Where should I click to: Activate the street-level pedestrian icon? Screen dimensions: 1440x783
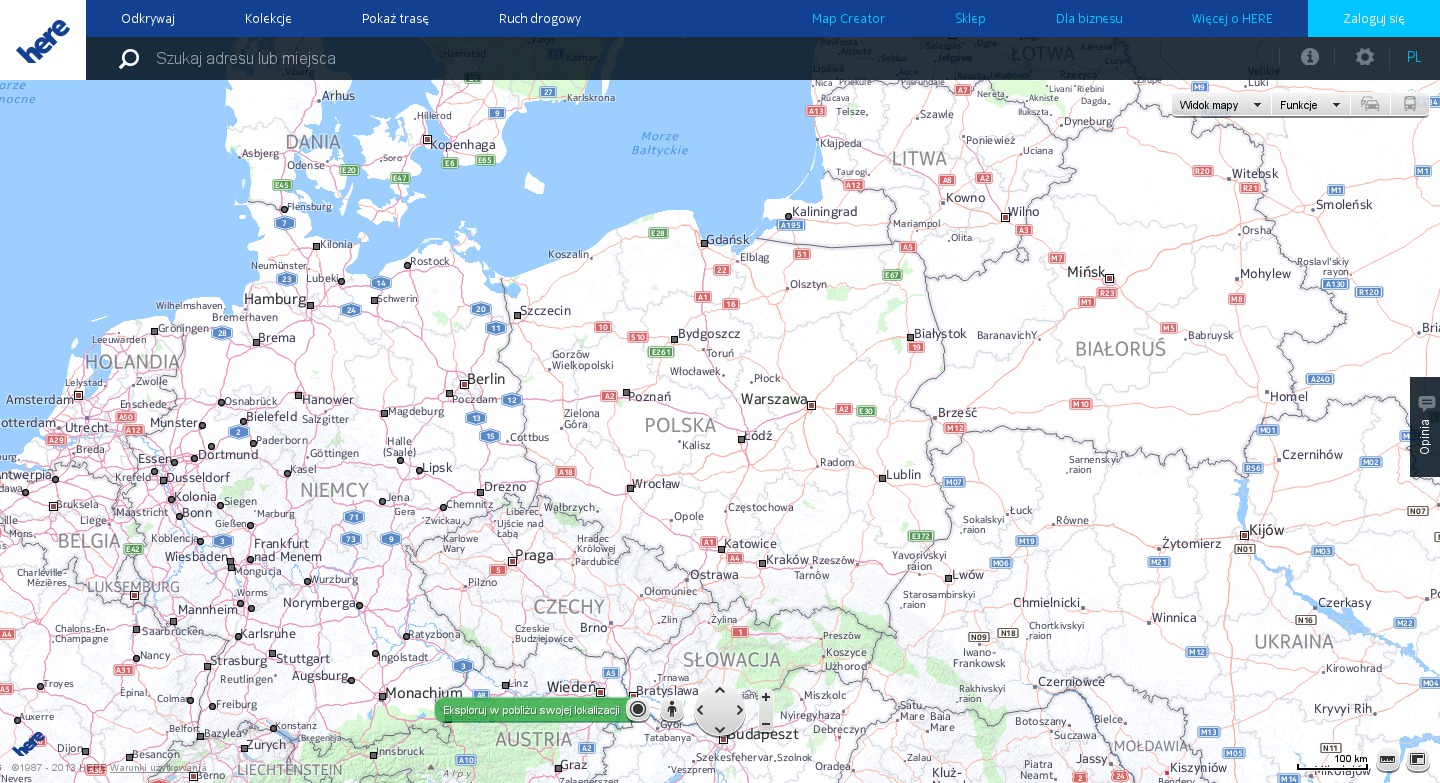click(x=672, y=709)
